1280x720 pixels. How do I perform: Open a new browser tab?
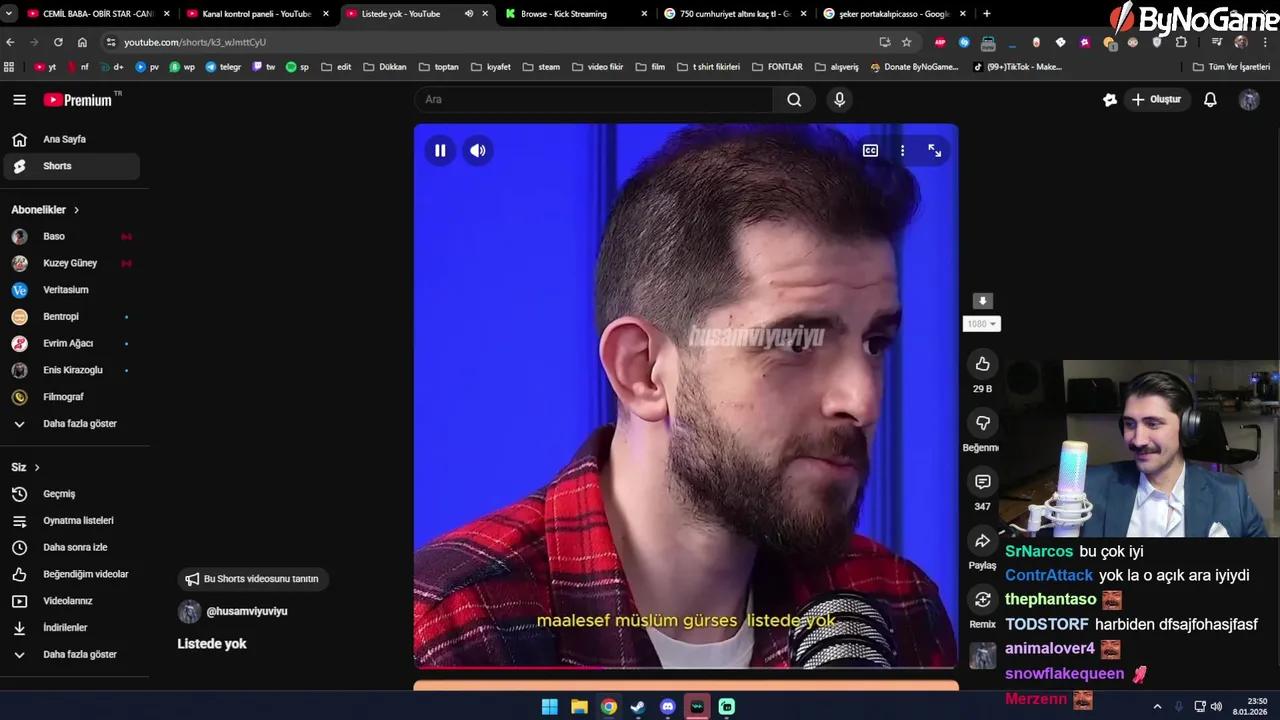click(x=987, y=14)
